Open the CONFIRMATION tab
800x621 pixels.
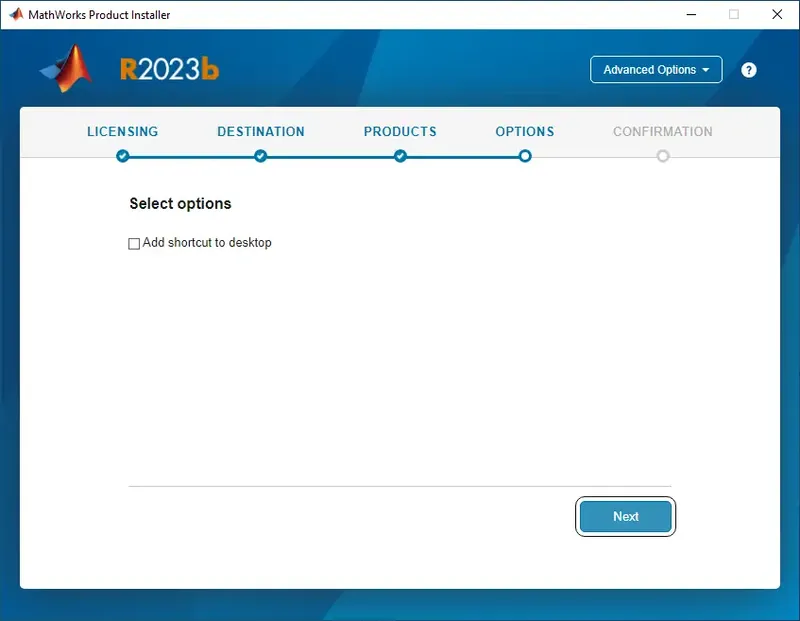663,131
